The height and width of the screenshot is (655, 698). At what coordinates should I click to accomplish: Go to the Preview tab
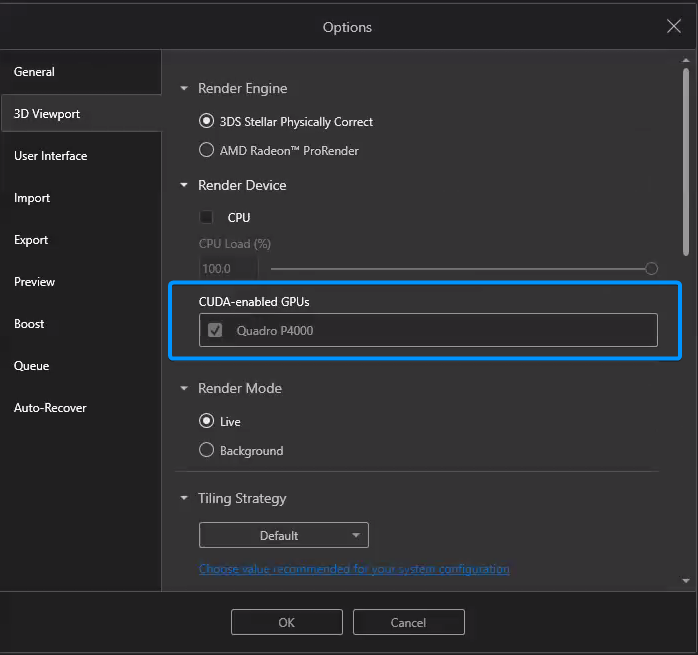point(34,282)
